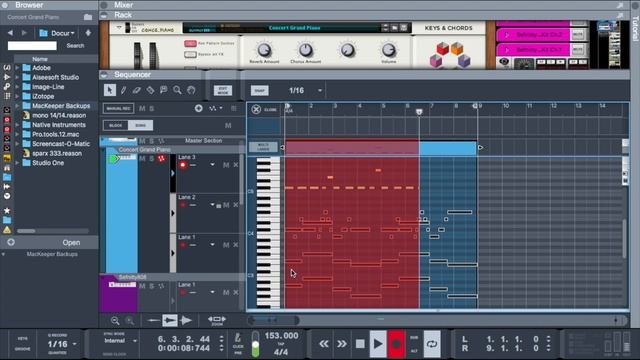640x360 pixels.
Task: Click the Tap tempo label
Action: click(281, 344)
